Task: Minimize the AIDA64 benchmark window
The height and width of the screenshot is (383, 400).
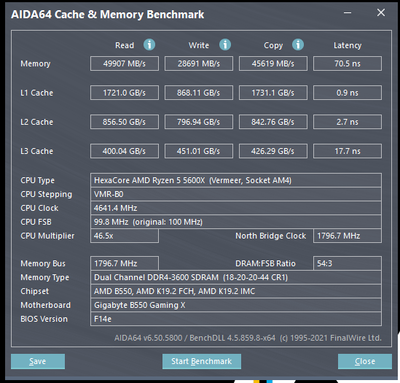Action: point(348,13)
